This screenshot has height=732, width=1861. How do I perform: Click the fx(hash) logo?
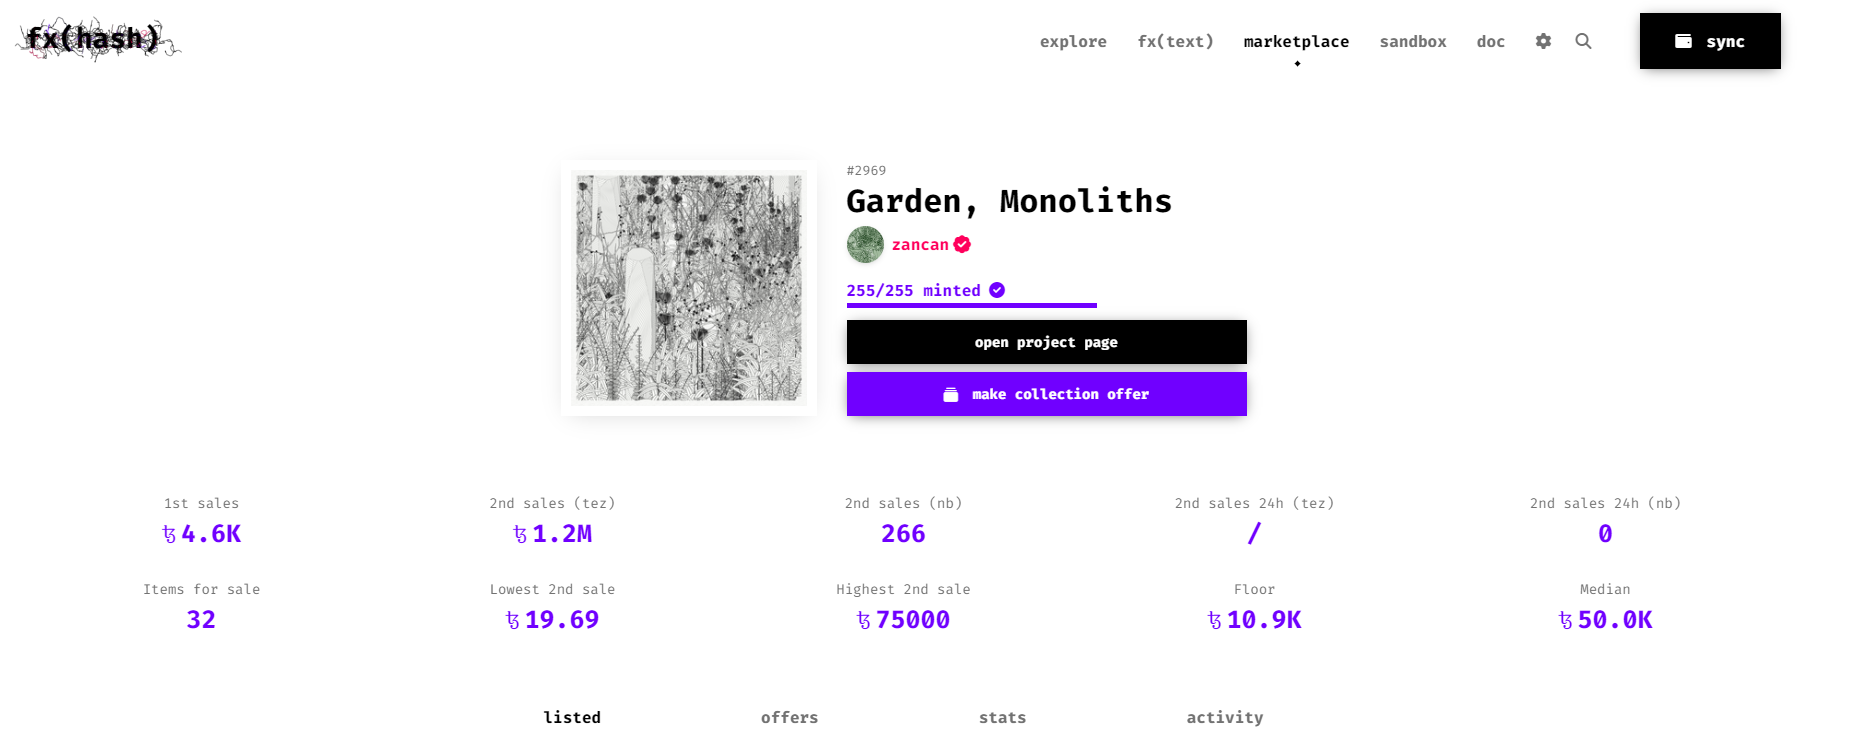click(97, 39)
